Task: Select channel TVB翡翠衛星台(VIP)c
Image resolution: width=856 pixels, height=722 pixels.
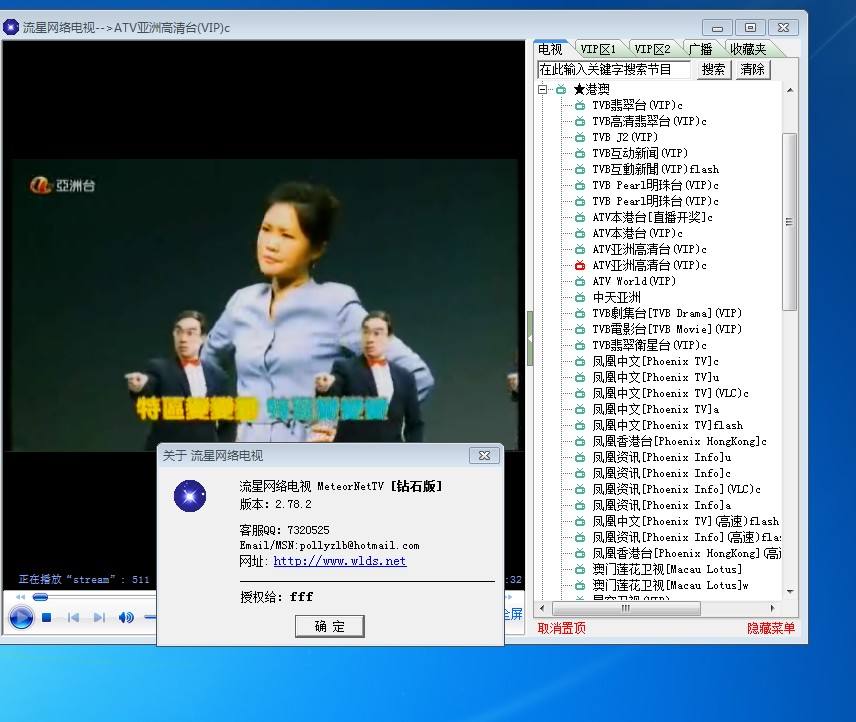Action: point(649,345)
